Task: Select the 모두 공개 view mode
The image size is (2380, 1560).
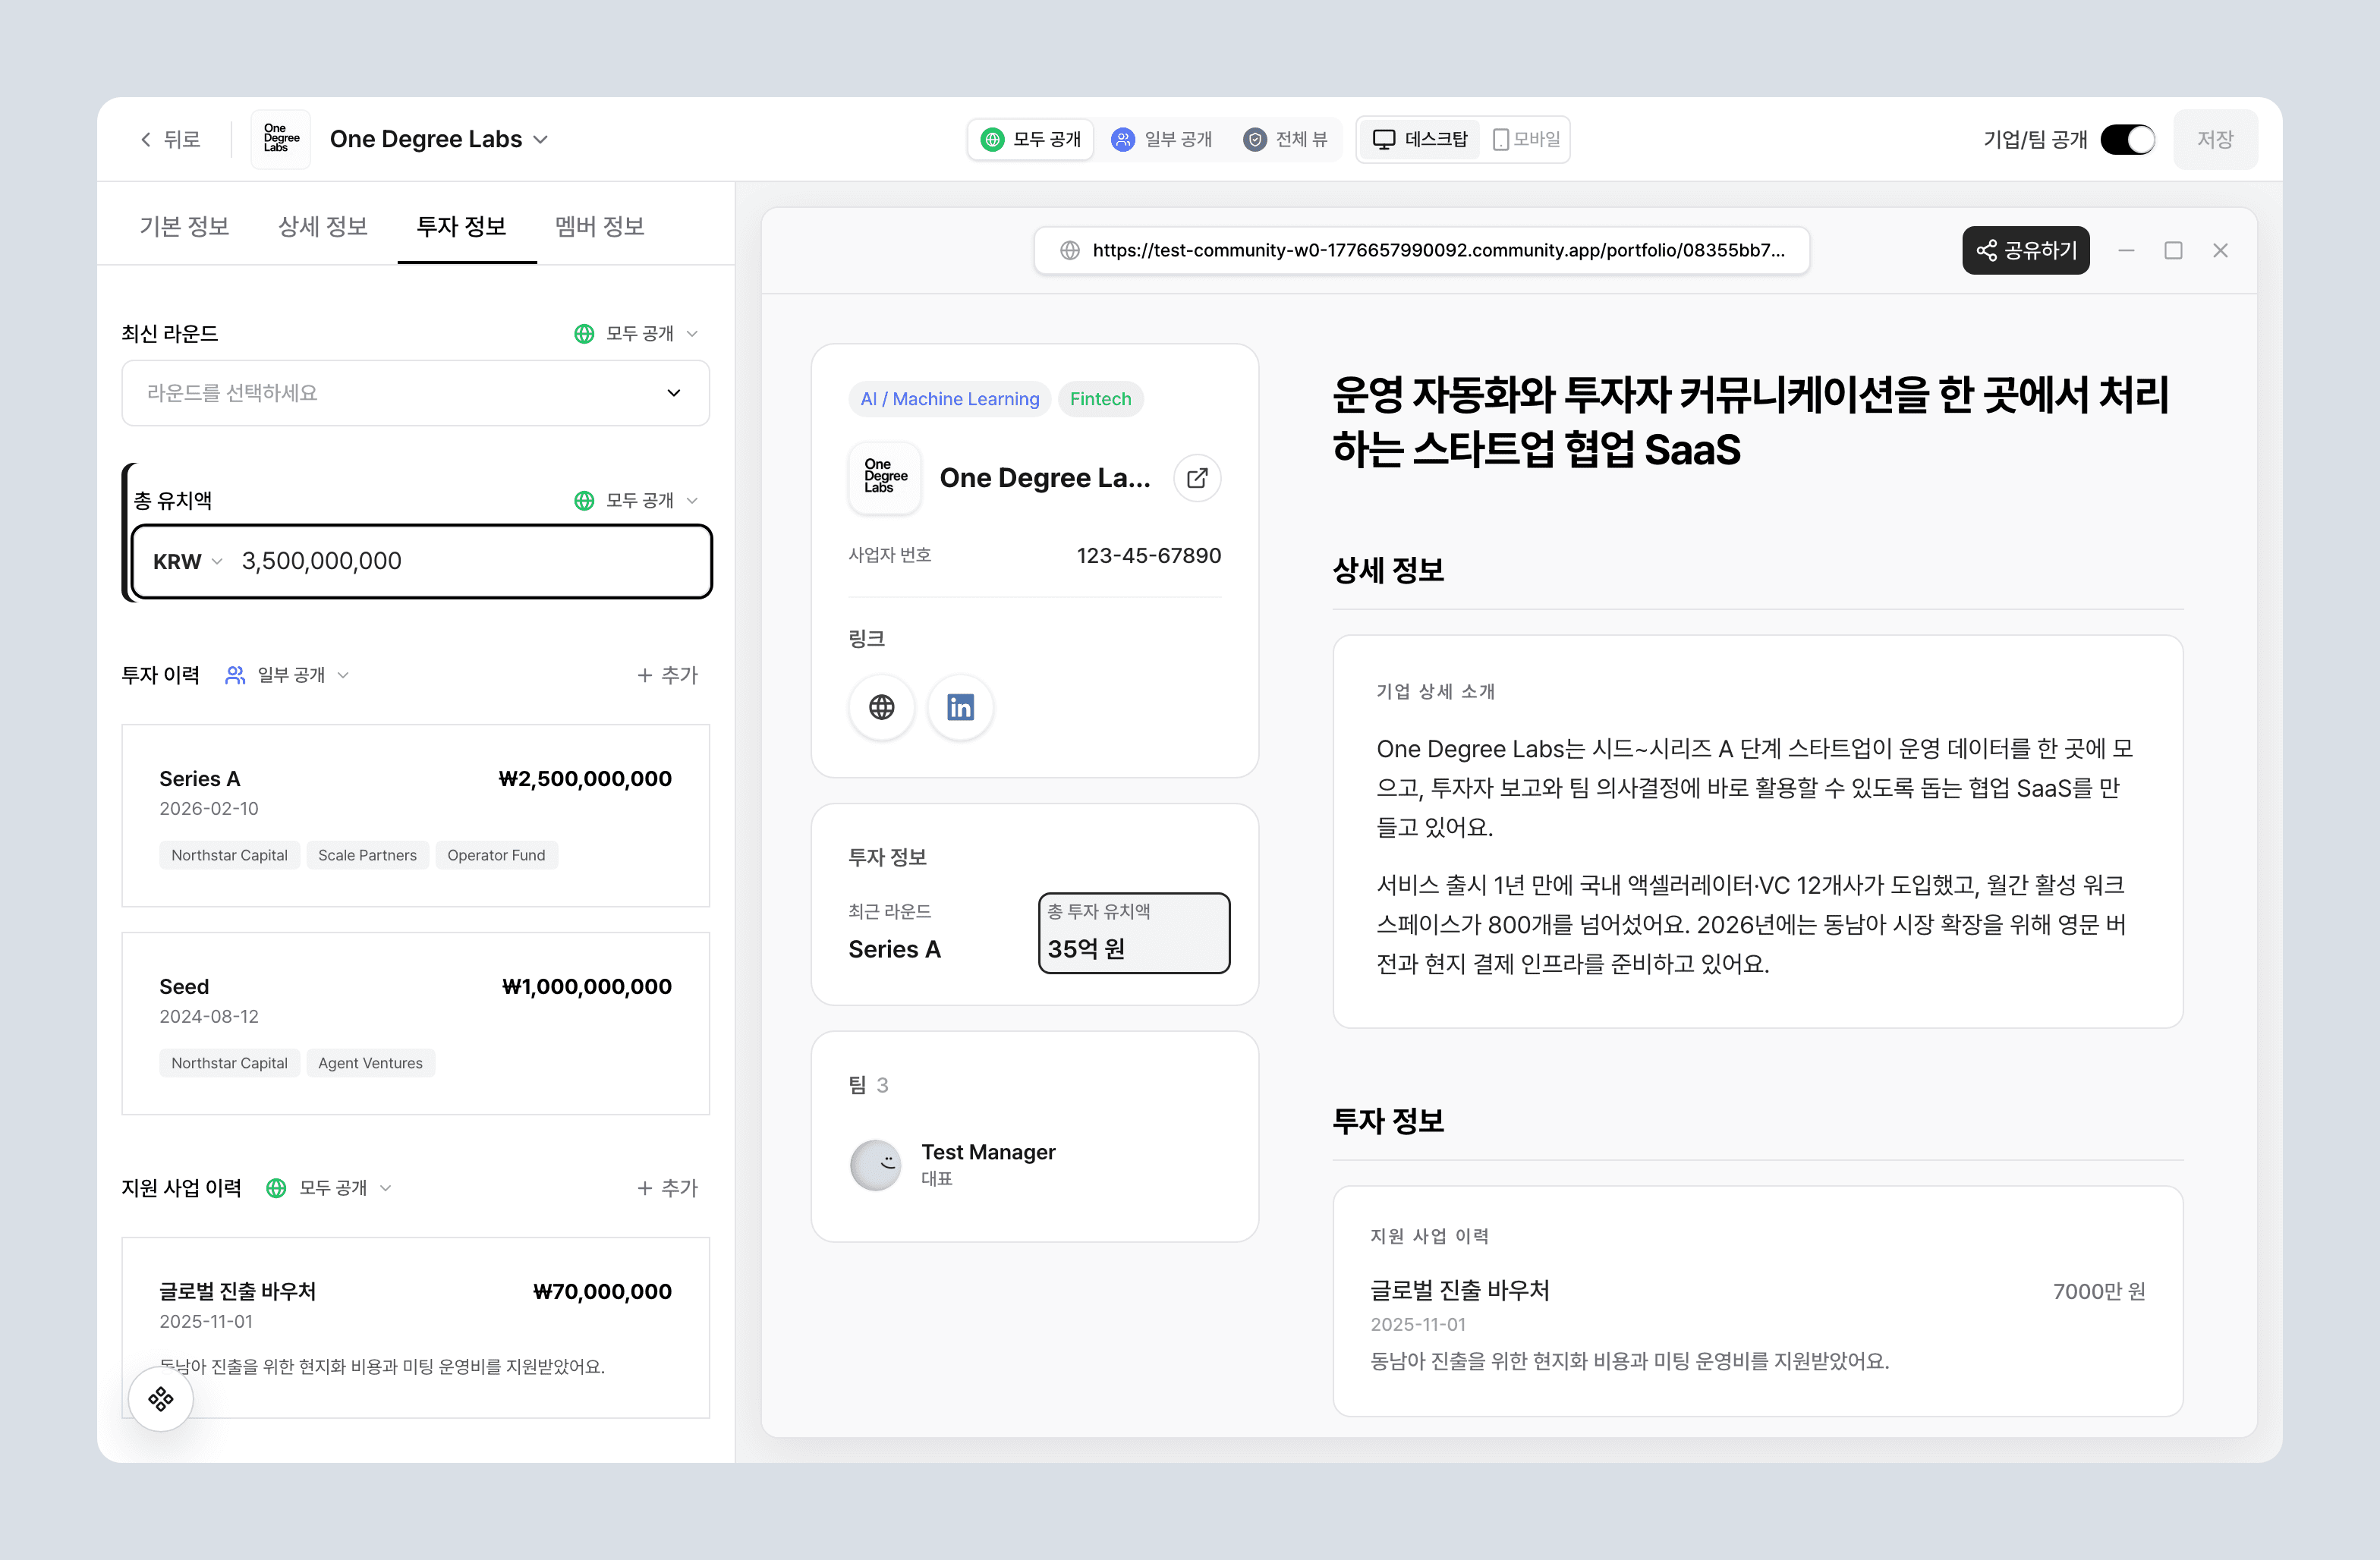Action: [1031, 139]
